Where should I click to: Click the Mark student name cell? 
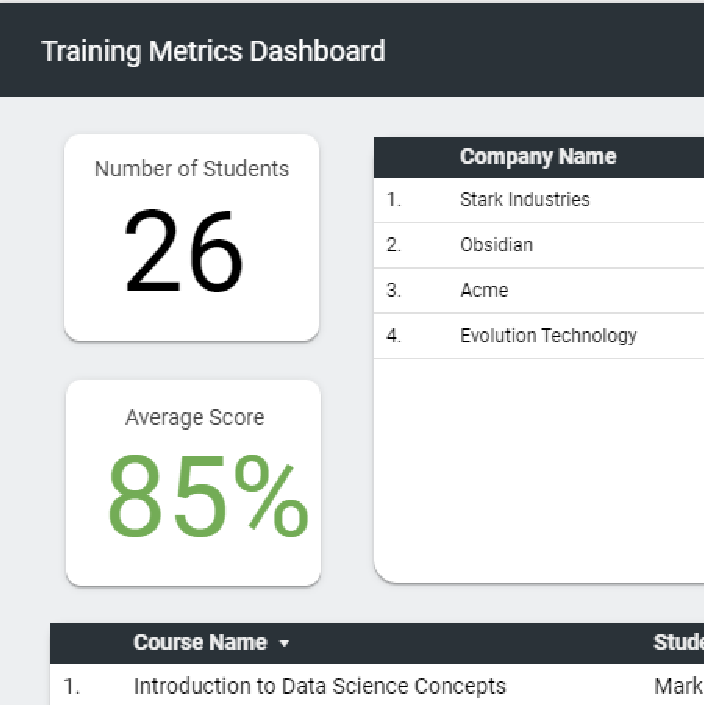click(678, 687)
